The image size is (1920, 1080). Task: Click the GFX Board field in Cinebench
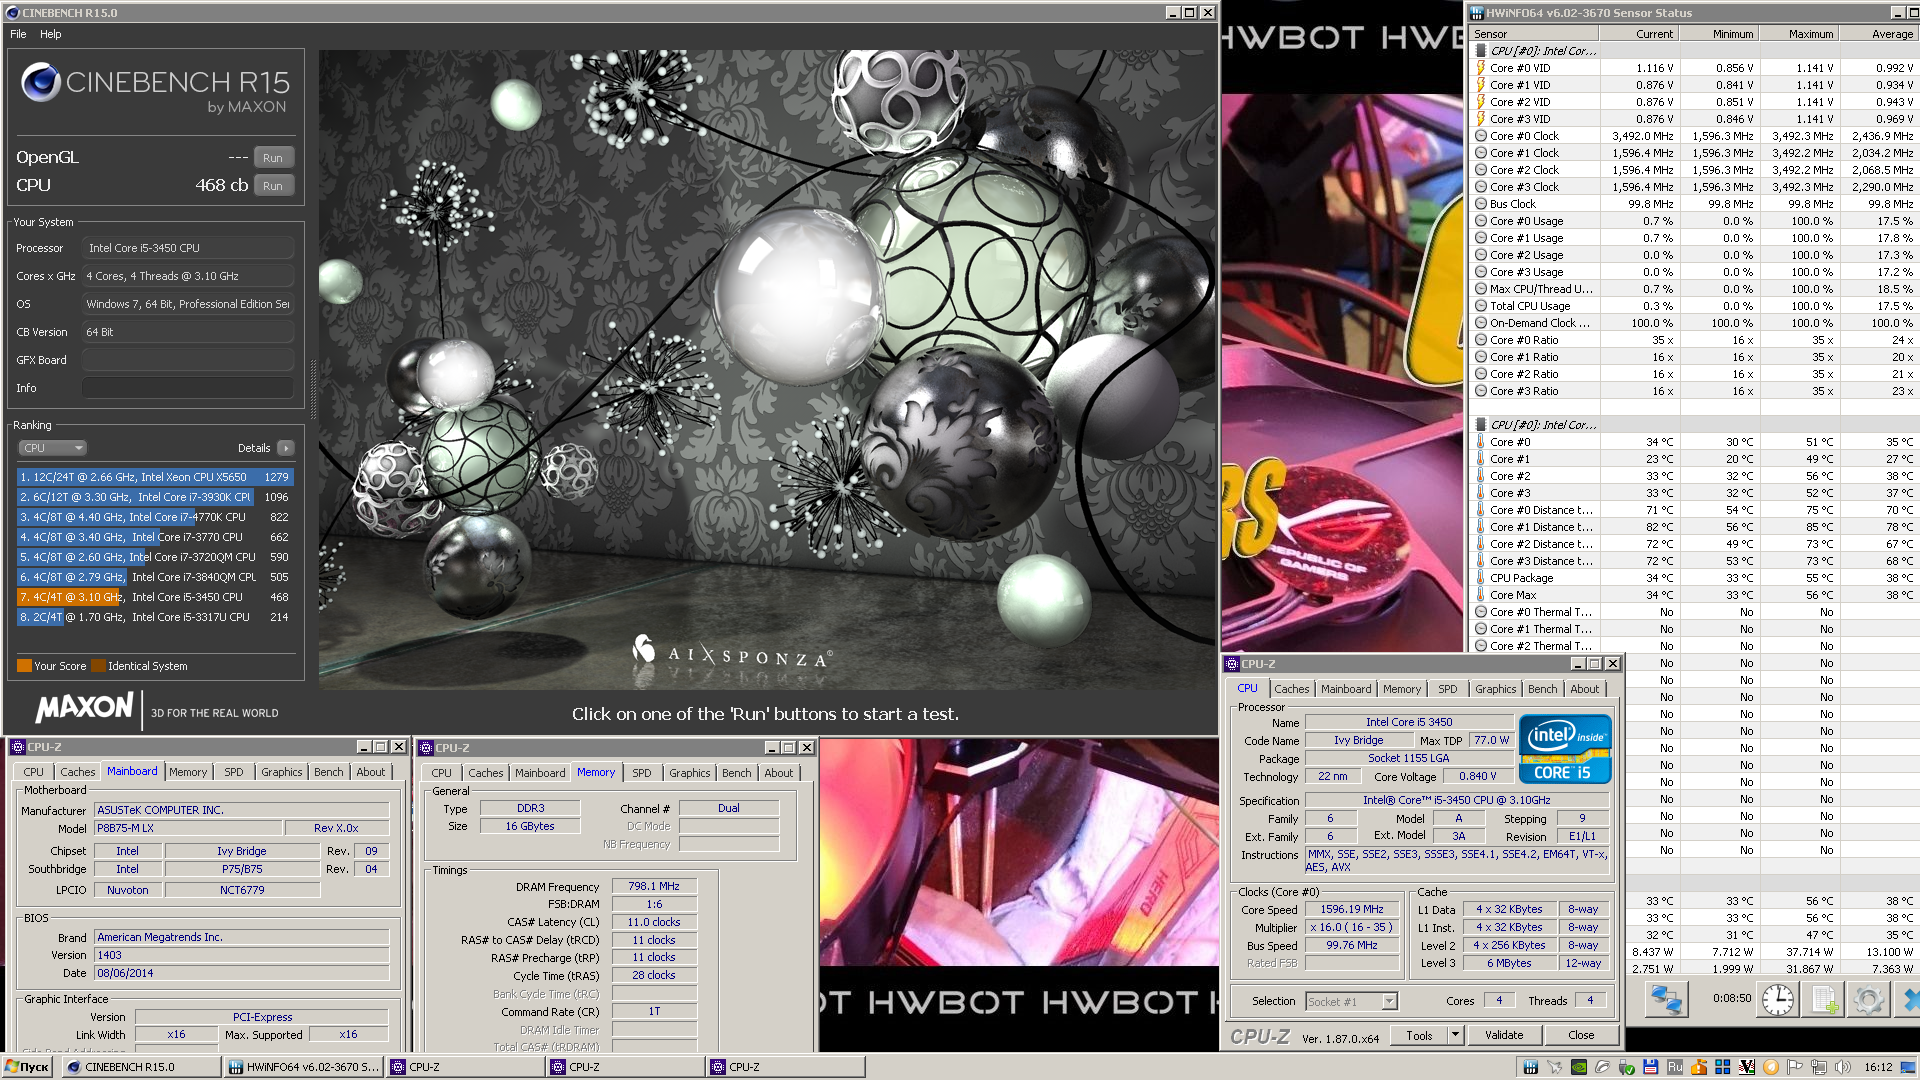pyautogui.click(x=188, y=360)
